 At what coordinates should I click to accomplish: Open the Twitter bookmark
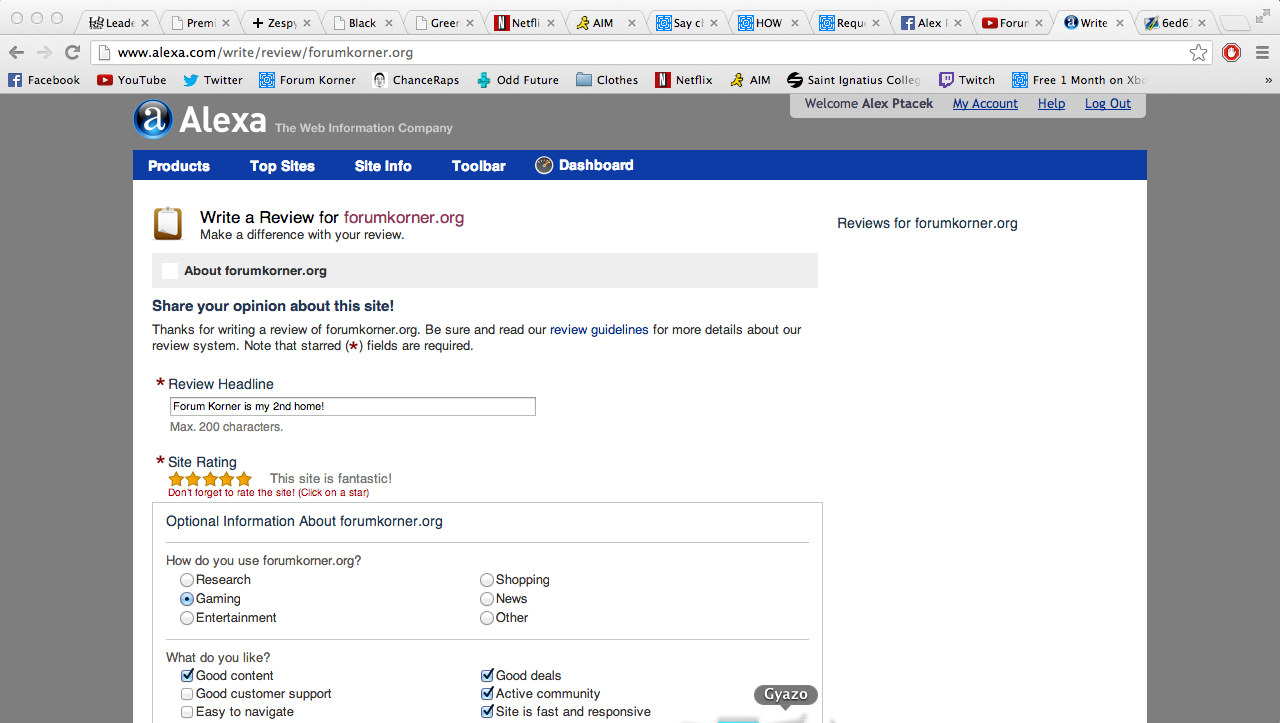[213, 80]
